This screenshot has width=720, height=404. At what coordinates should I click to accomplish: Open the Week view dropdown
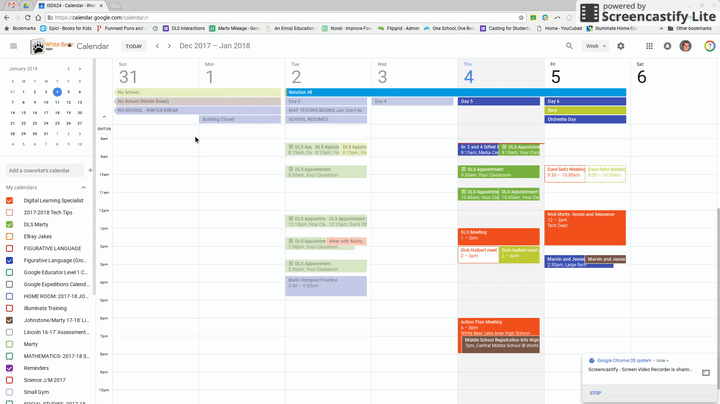pyautogui.click(x=595, y=46)
